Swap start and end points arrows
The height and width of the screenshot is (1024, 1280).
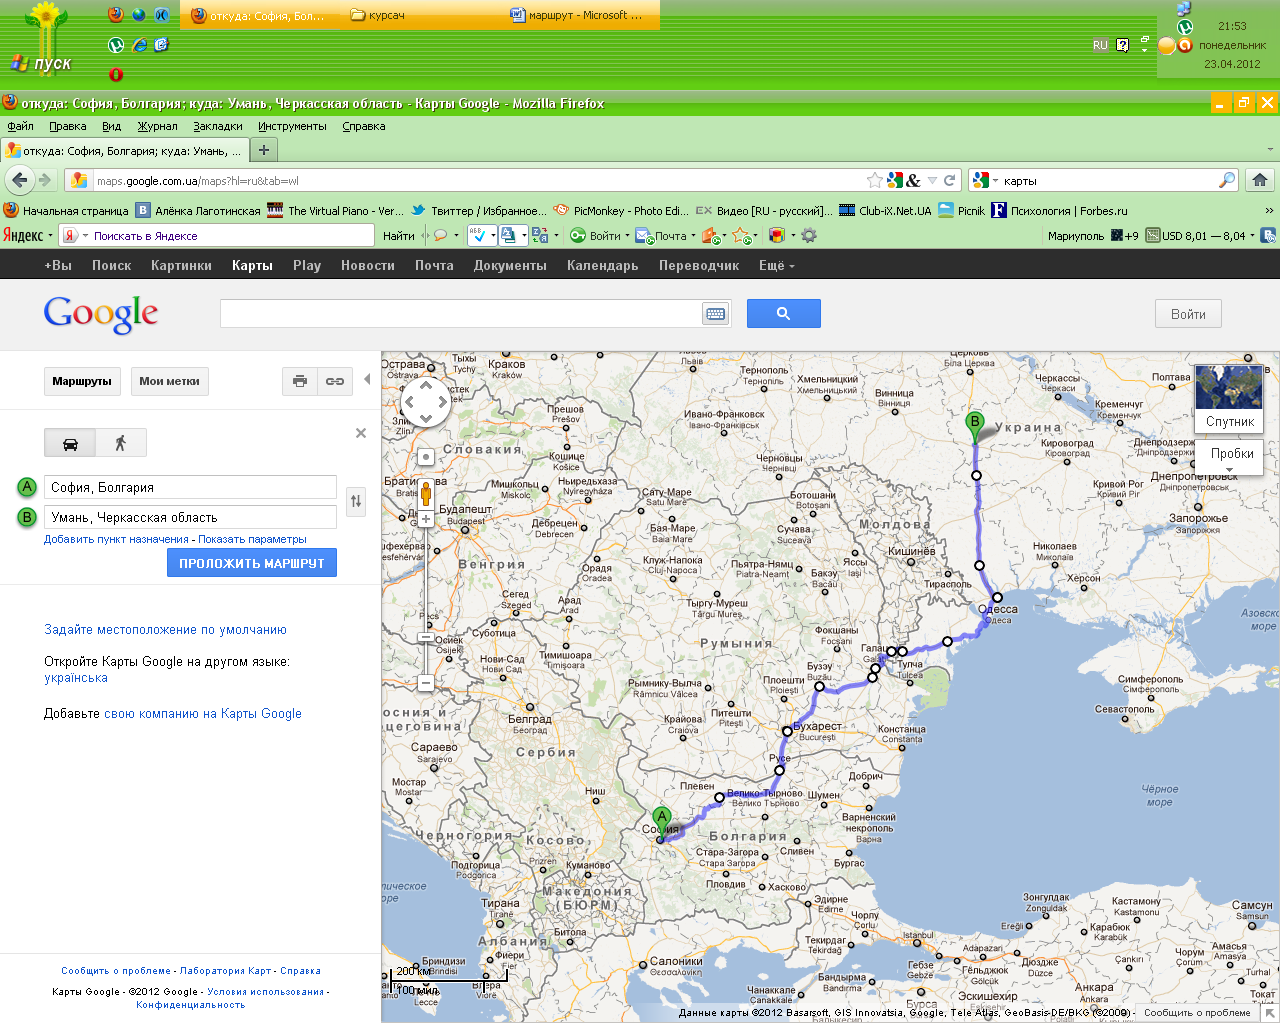coord(356,501)
